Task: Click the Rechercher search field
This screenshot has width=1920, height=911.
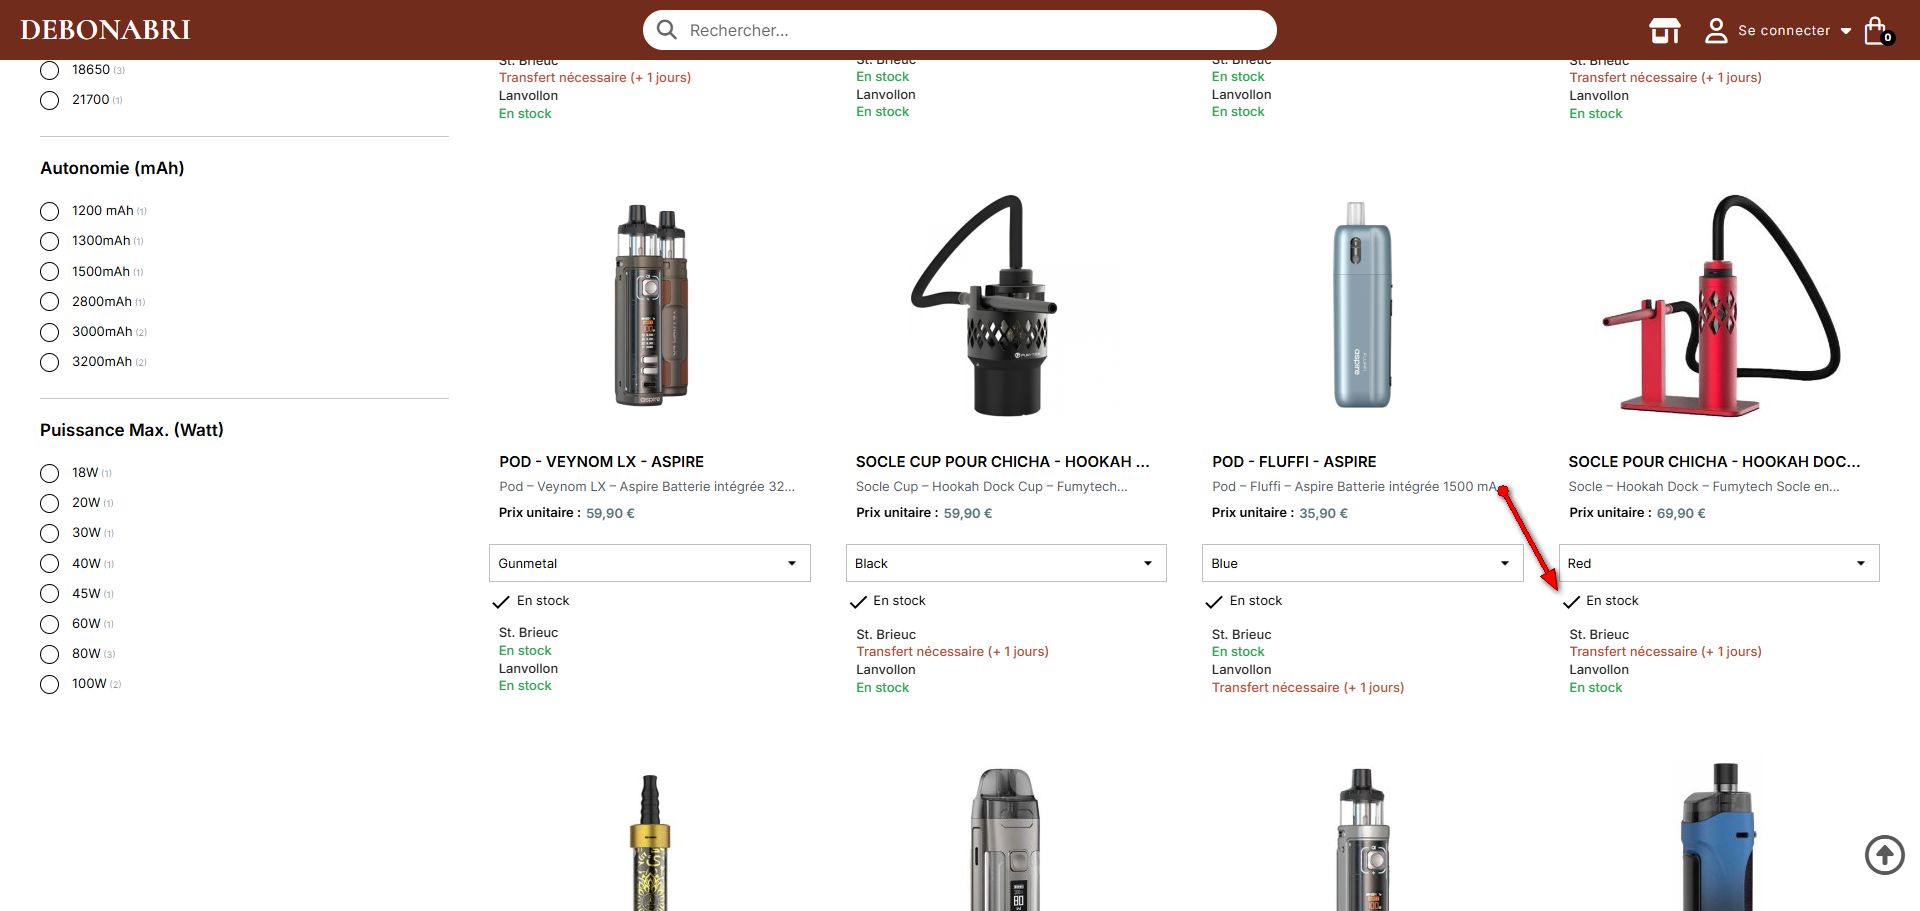Action: click(x=960, y=30)
